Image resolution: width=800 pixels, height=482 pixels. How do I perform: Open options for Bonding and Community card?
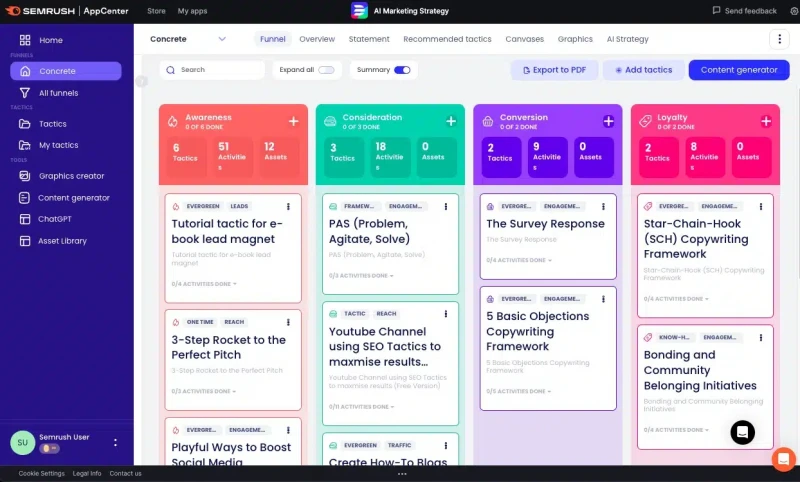click(761, 338)
